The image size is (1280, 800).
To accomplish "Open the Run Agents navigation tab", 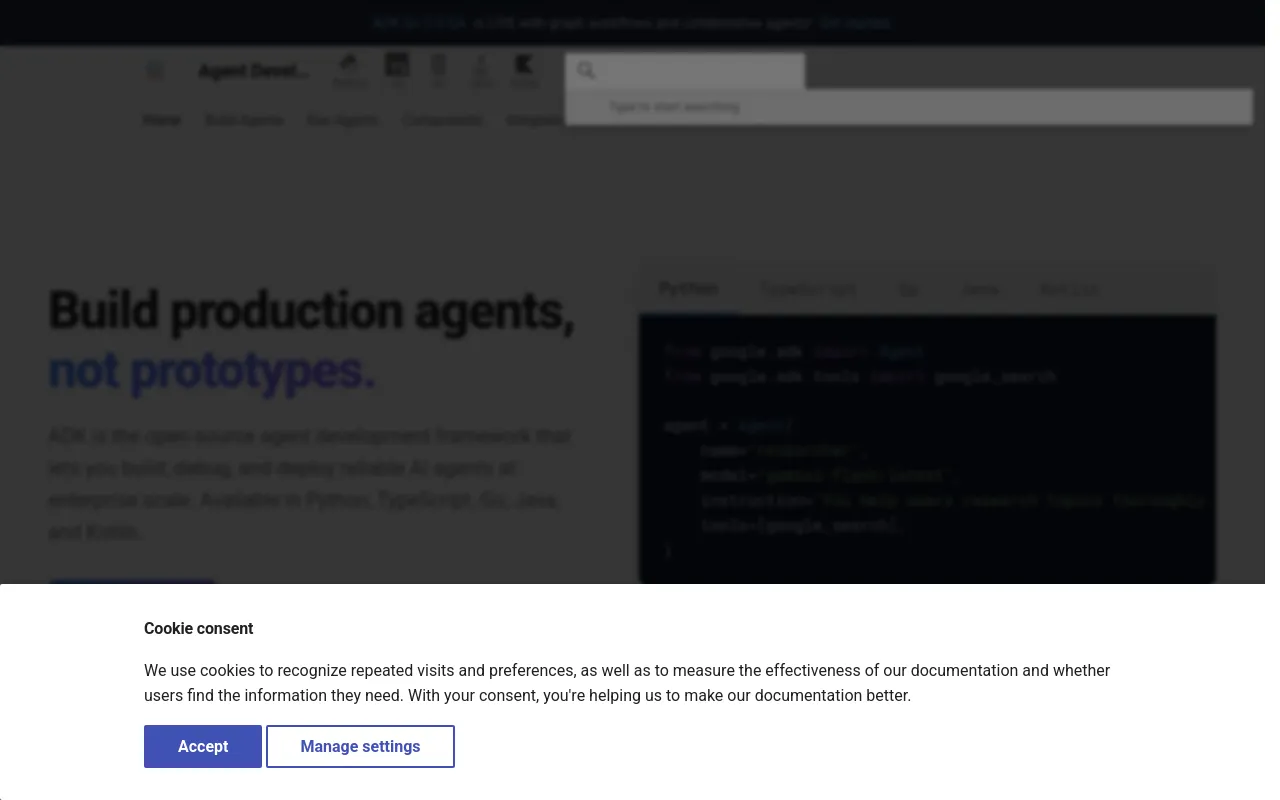I will tap(343, 120).
